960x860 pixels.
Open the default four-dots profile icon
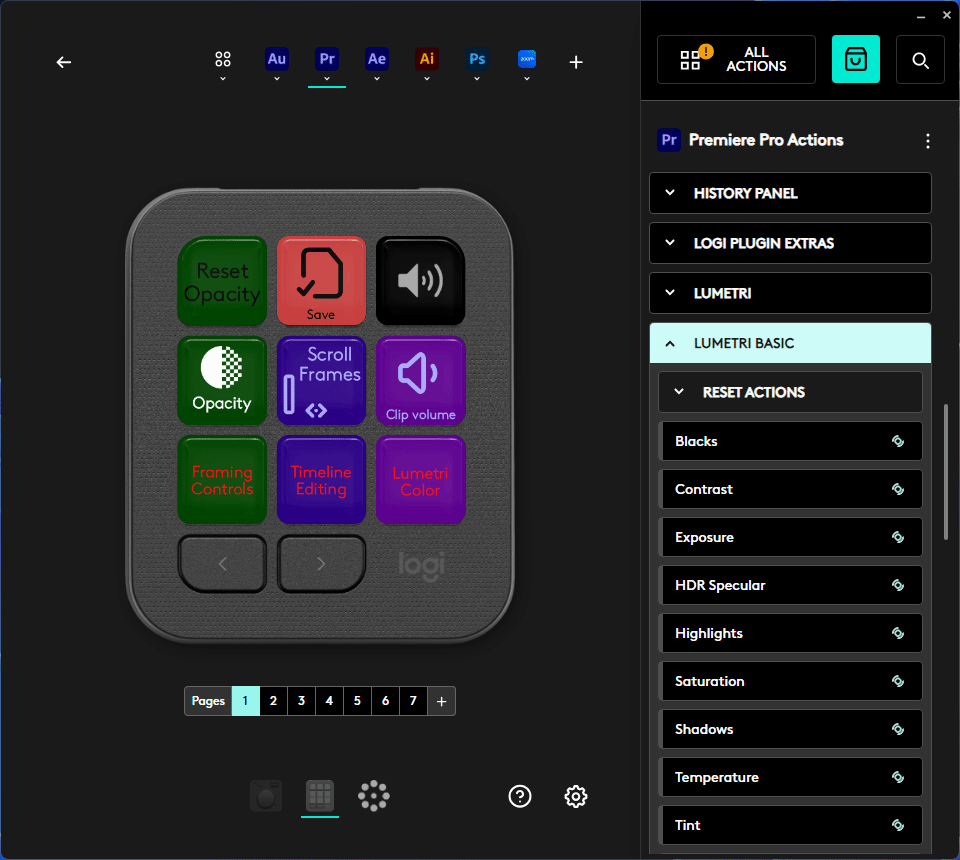tap(223, 59)
